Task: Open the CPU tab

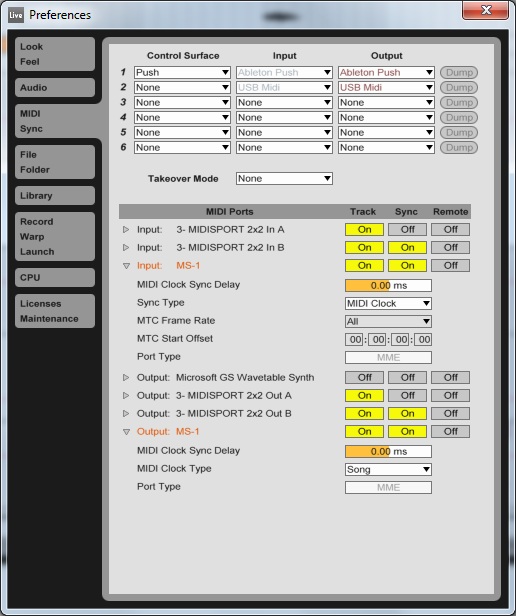Action: pyautogui.click(x=55, y=278)
